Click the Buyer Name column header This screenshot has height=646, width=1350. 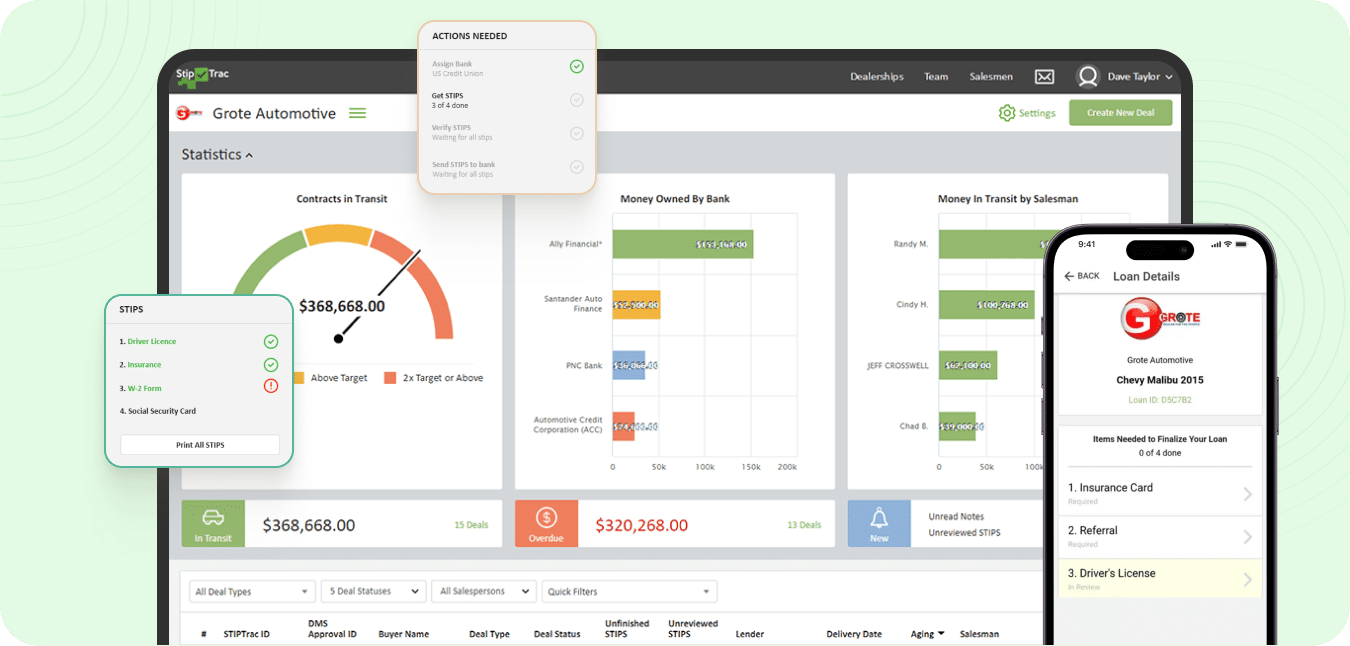(403, 634)
